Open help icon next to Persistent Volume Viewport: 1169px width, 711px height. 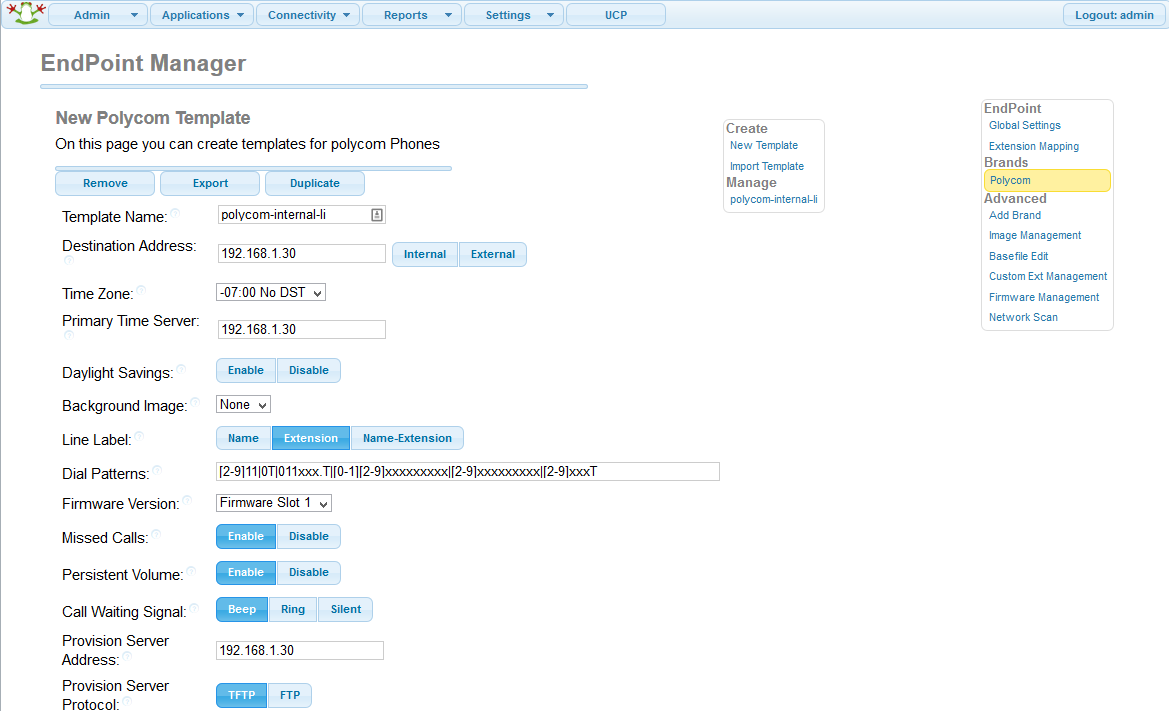click(x=191, y=572)
